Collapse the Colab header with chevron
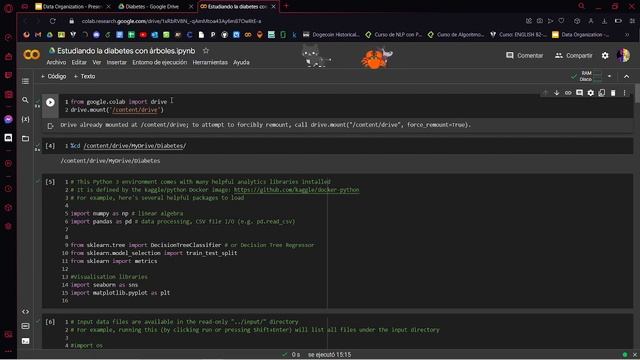 pos(627,76)
